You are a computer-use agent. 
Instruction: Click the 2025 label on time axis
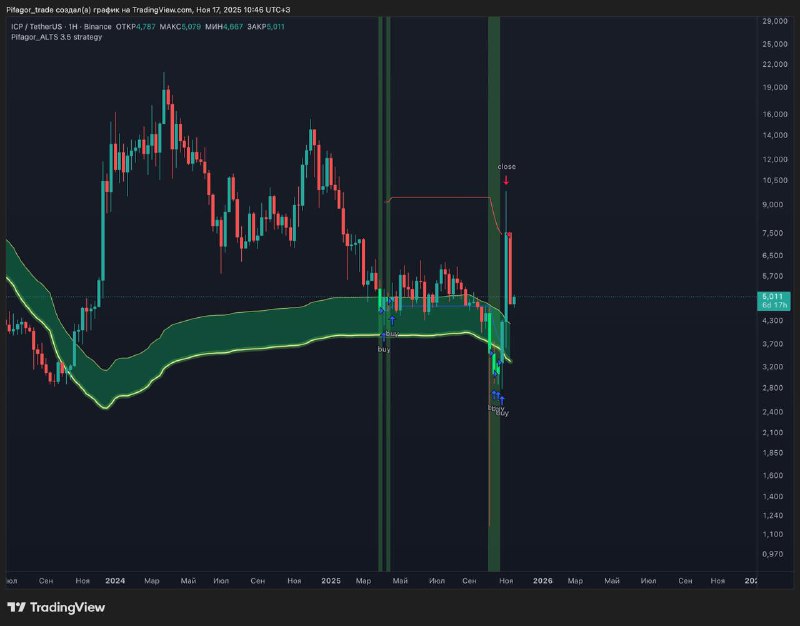click(332, 580)
